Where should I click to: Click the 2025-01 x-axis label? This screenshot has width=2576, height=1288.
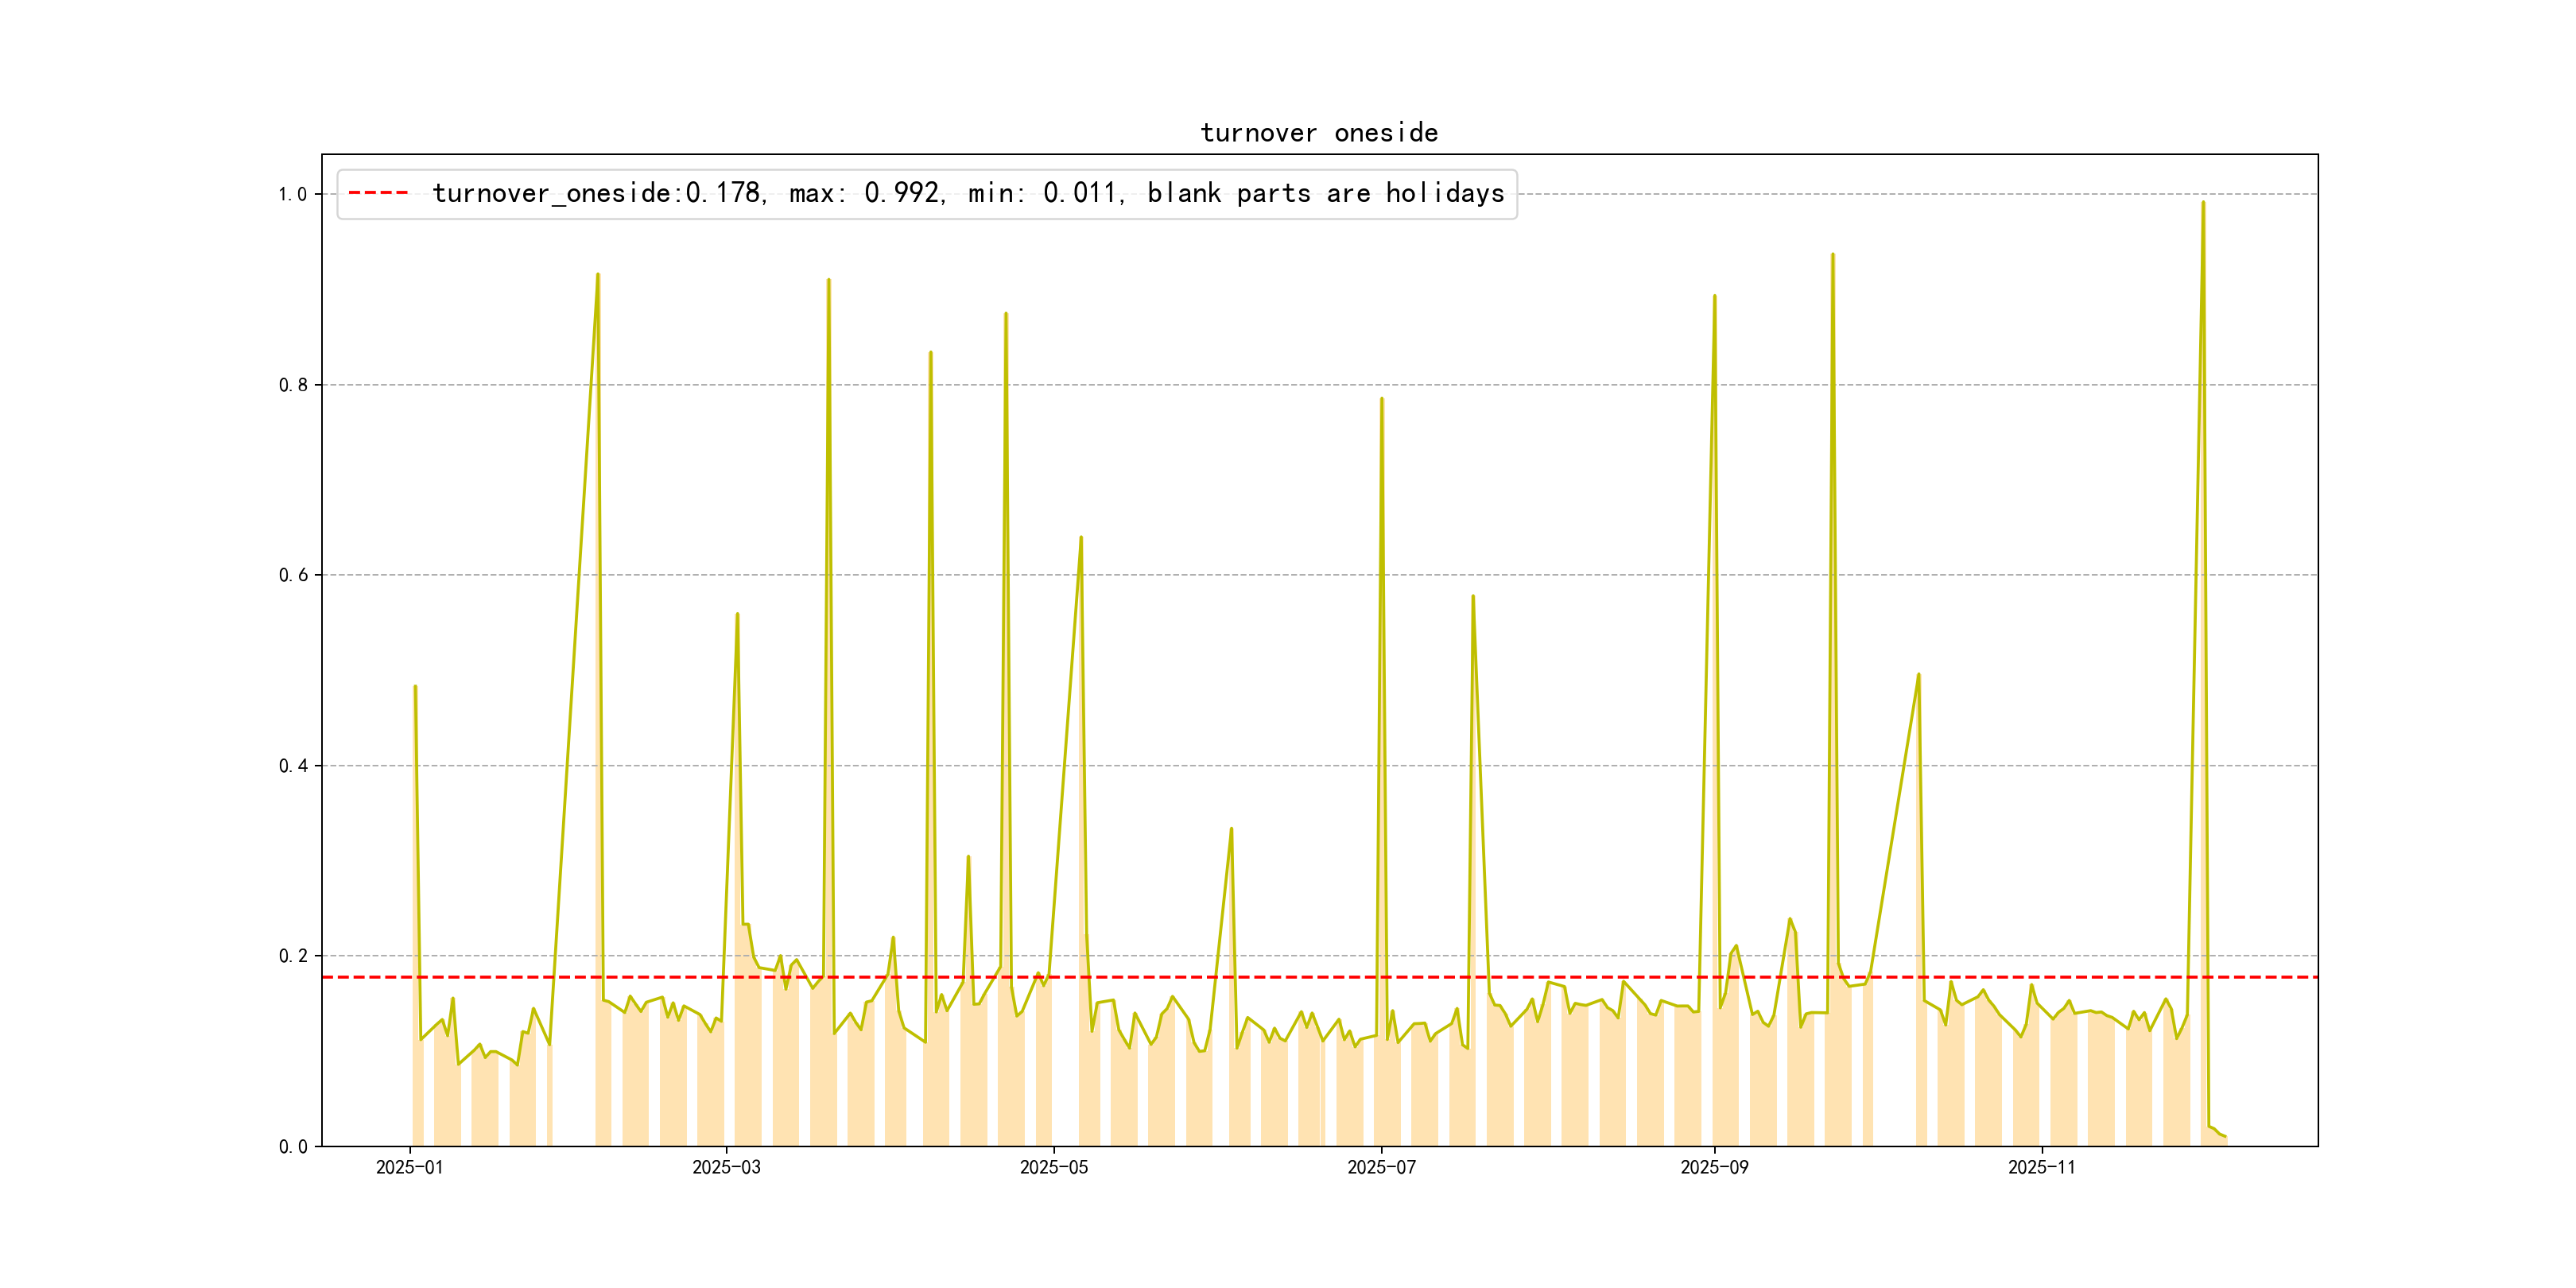pos(409,1167)
